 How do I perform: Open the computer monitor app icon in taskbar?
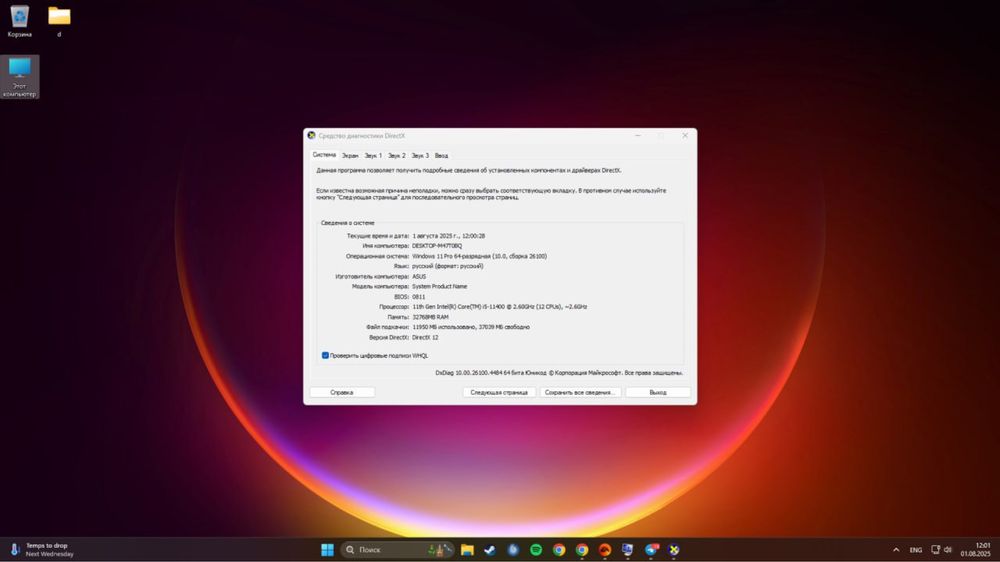[x=628, y=550]
